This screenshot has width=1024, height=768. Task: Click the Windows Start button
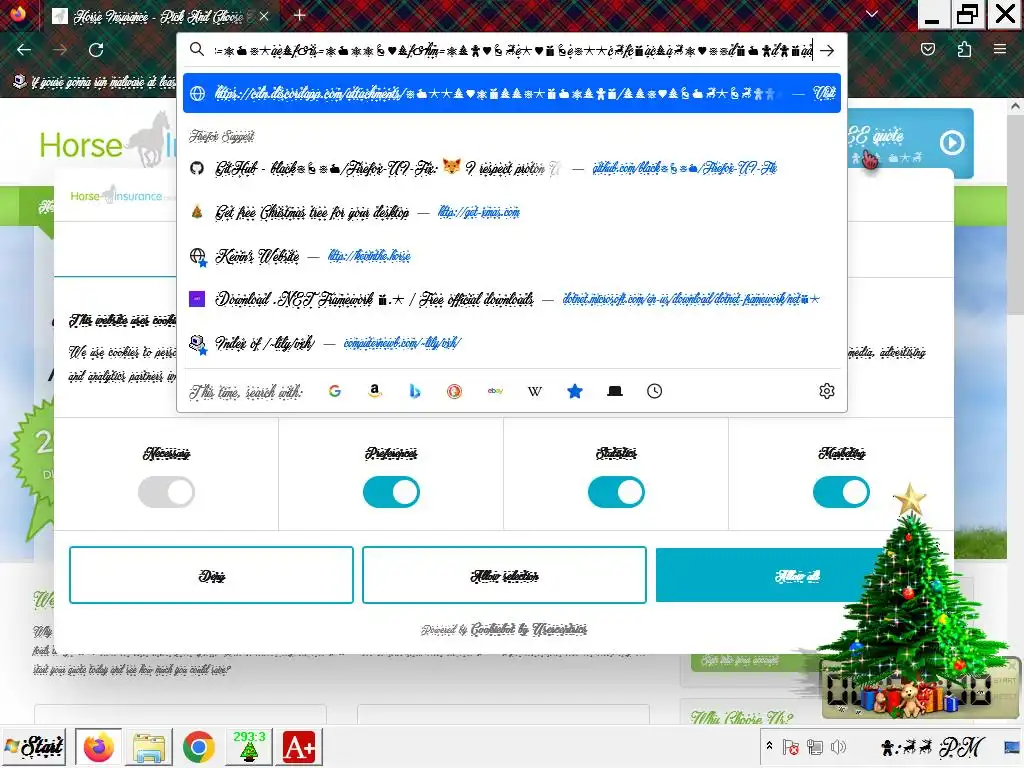(35, 746)
